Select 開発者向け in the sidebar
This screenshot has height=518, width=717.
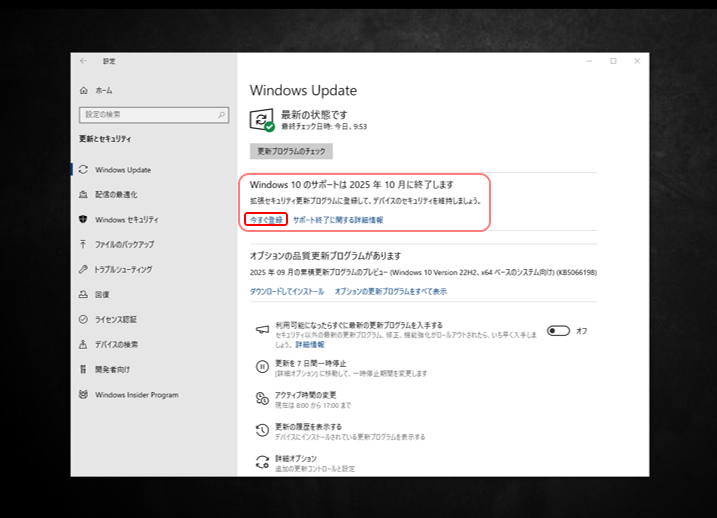pyautogui.click(x=112, y=369)
